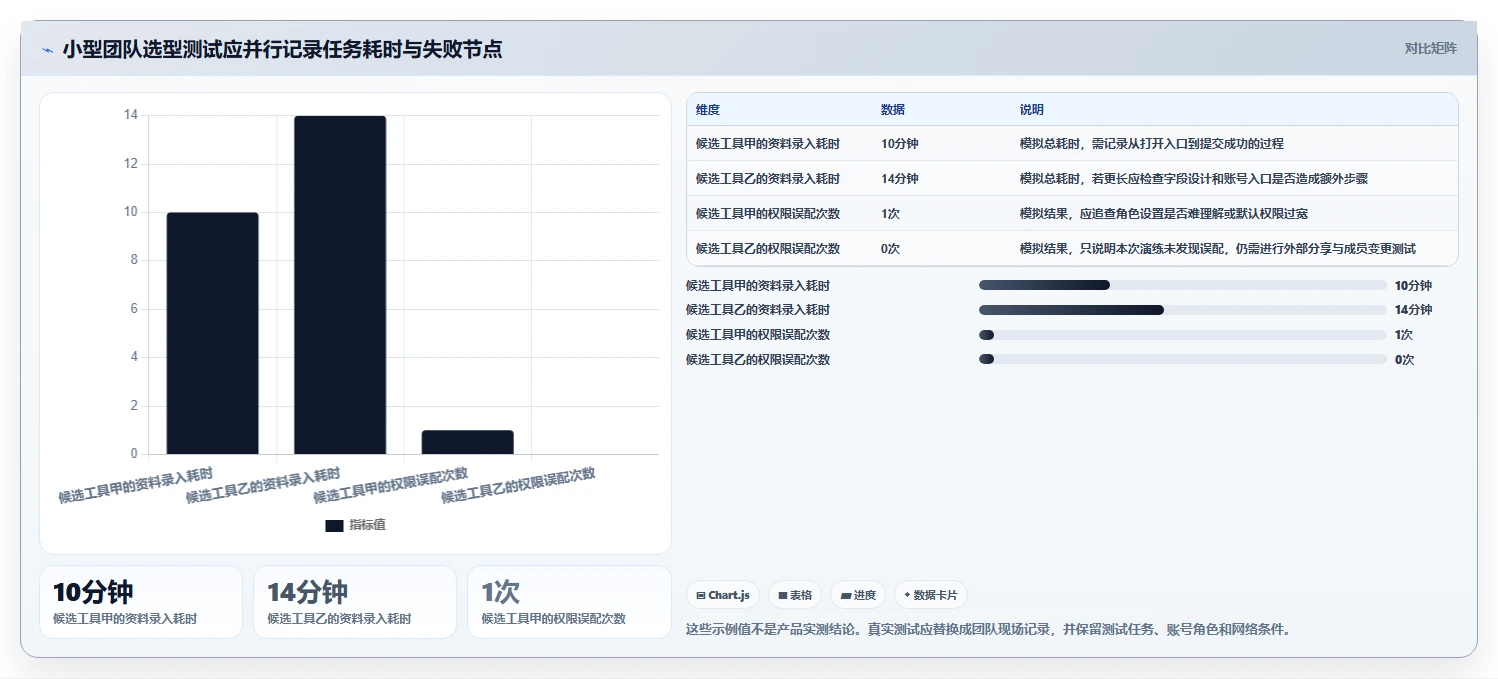Click the progress bar valued 0次
The height and width of the screenshot is (679, 1498).
[x=1183, y=360]
